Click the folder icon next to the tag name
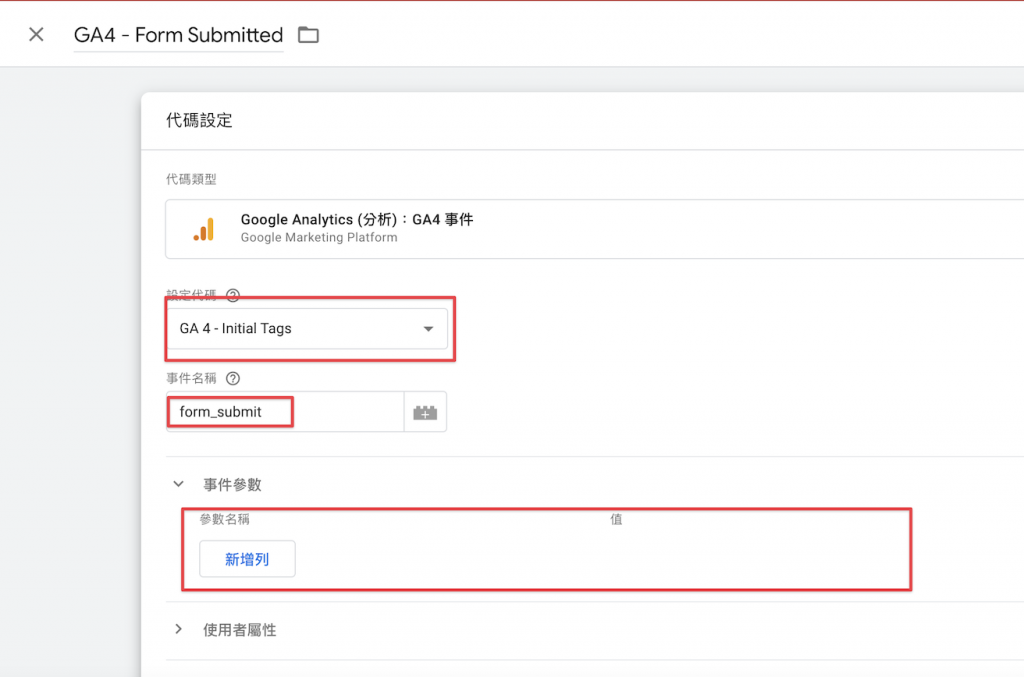 click(308, 35)
